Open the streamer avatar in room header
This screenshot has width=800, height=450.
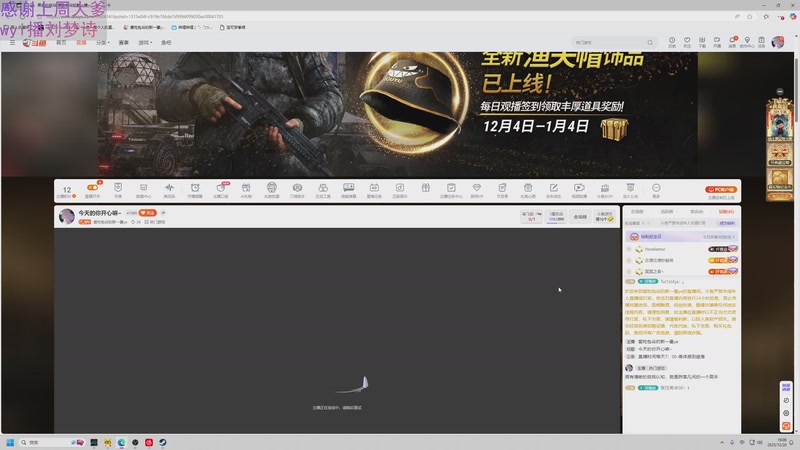click(x=67, y=216)
